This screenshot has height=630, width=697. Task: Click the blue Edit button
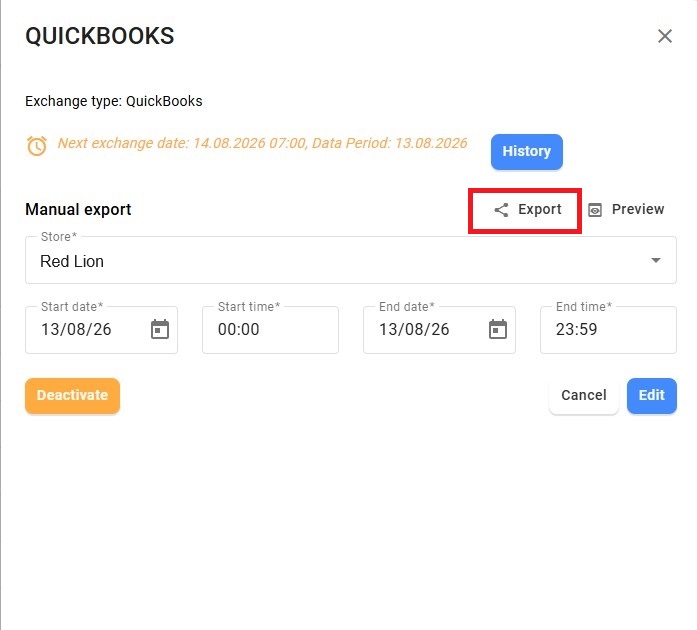click(x=652, y=396)
